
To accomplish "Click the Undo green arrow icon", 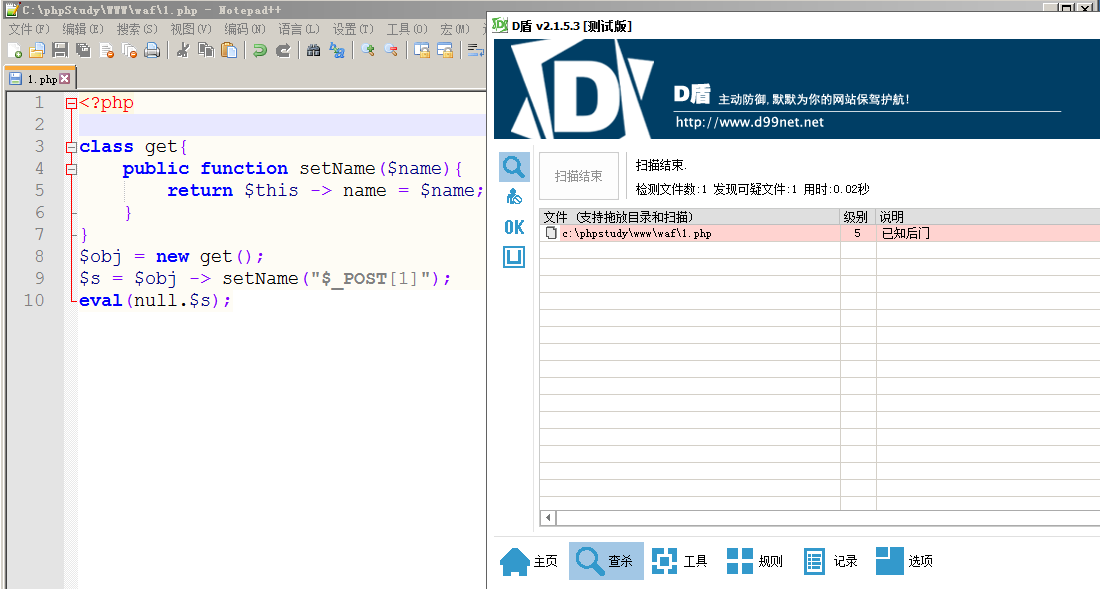I will click(x=260, y=50).
